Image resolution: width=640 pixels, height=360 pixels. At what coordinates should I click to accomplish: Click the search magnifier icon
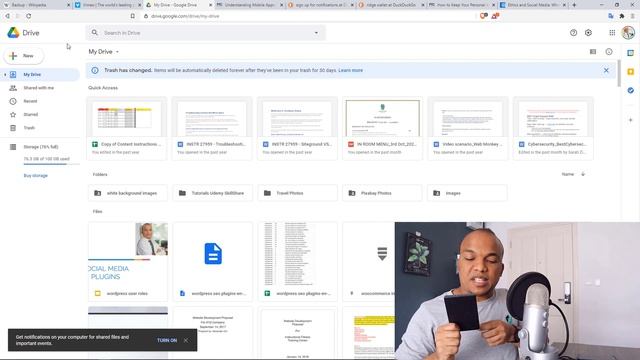click(95, 33)
